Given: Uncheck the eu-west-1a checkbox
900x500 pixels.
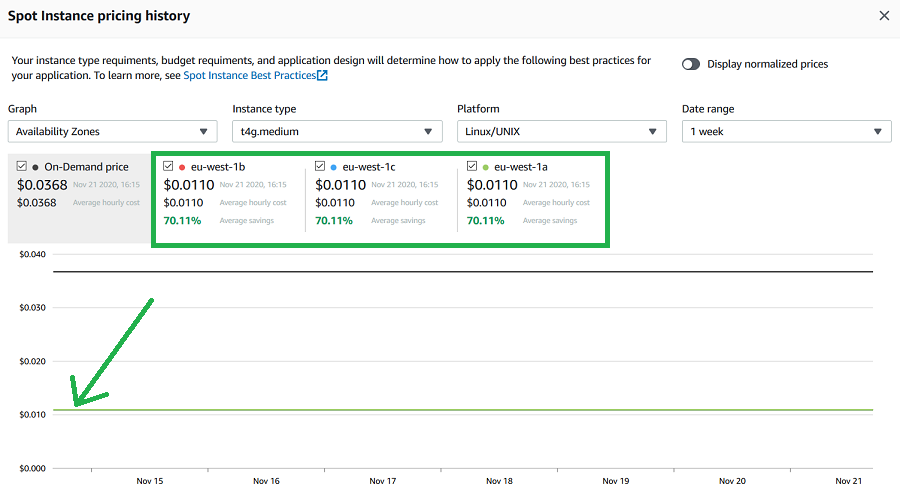Looking at the screenshot, I should point(472,166).
